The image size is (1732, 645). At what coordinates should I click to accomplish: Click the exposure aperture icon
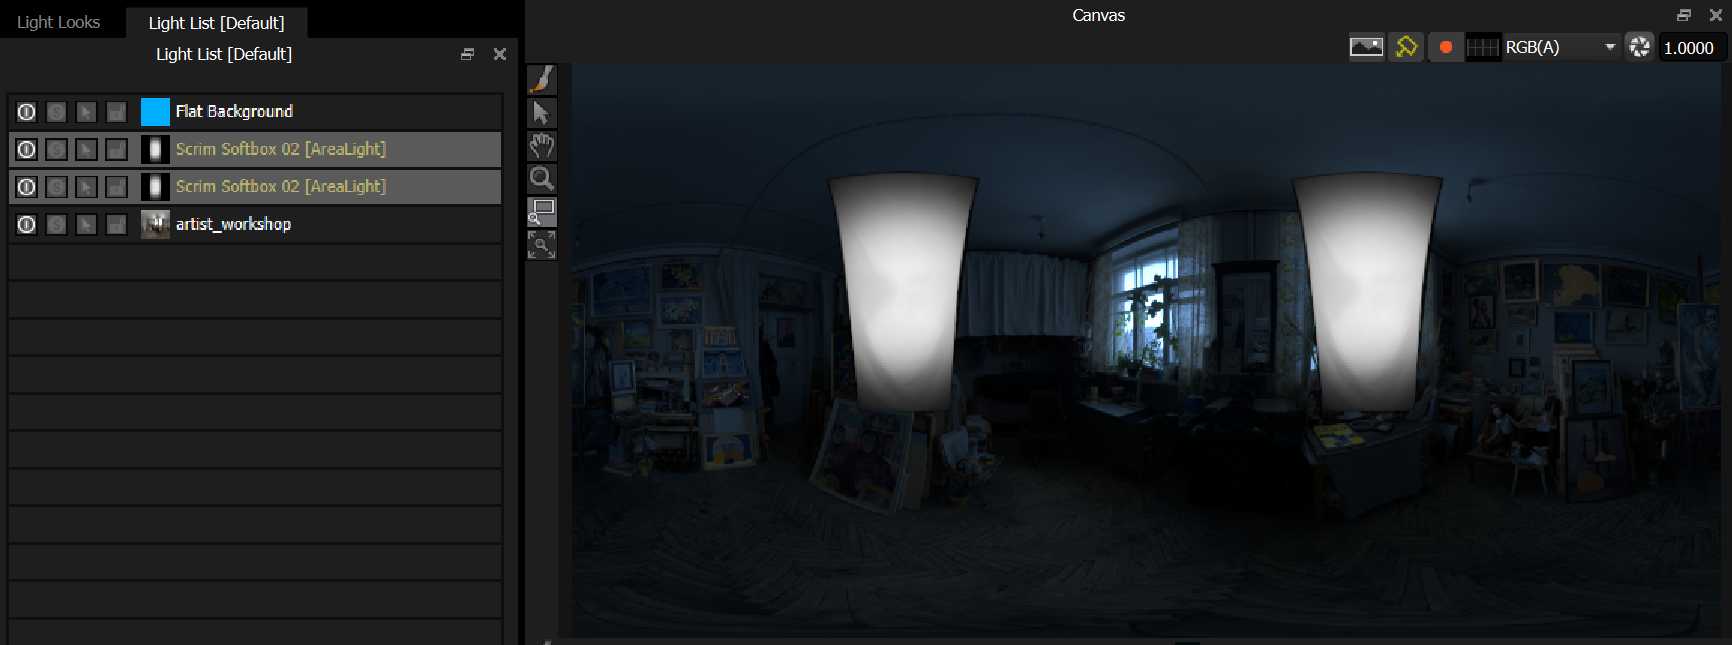[x=1639, y=47]
